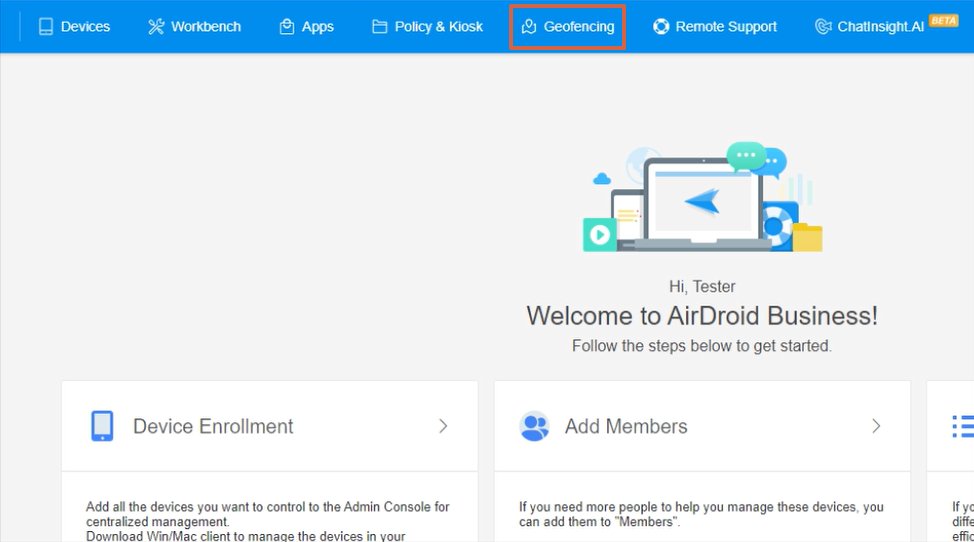Expand the Device Enrollment chevron arrow
This screenshot has height=542, width=974.
pyautogui.click(x=443, y=426)
